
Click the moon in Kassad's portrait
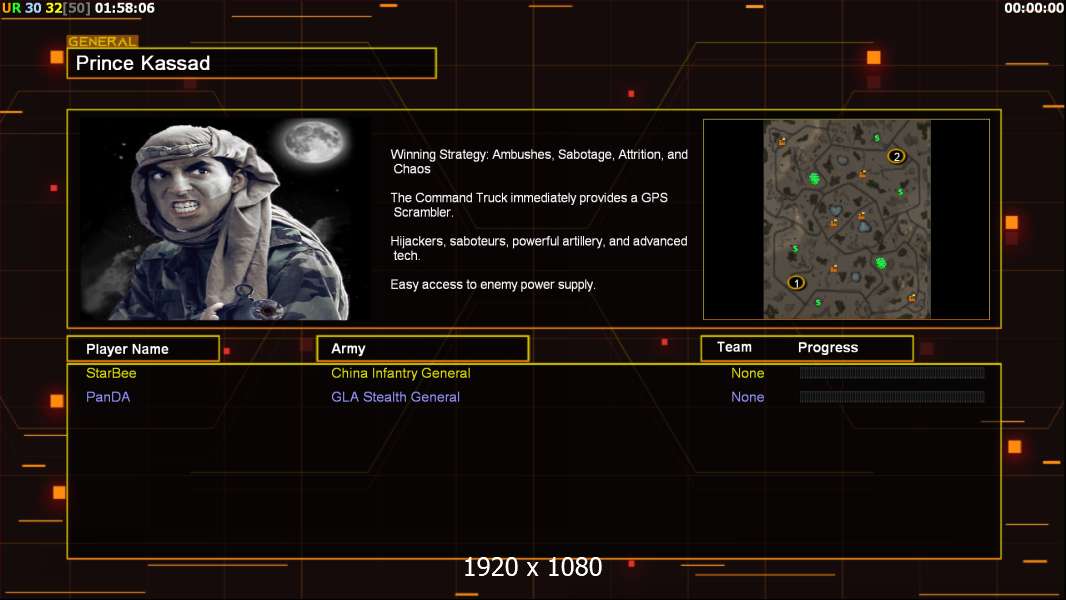(x=315, y=141)
